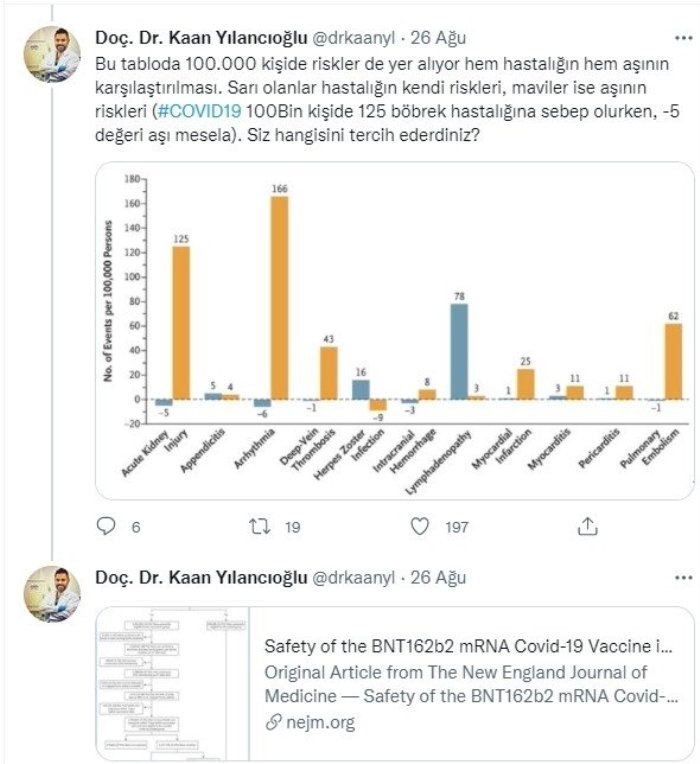Click the first tweet's profile avatar
The width and height of the screenshot is (700, 764).
coord(52,55)
